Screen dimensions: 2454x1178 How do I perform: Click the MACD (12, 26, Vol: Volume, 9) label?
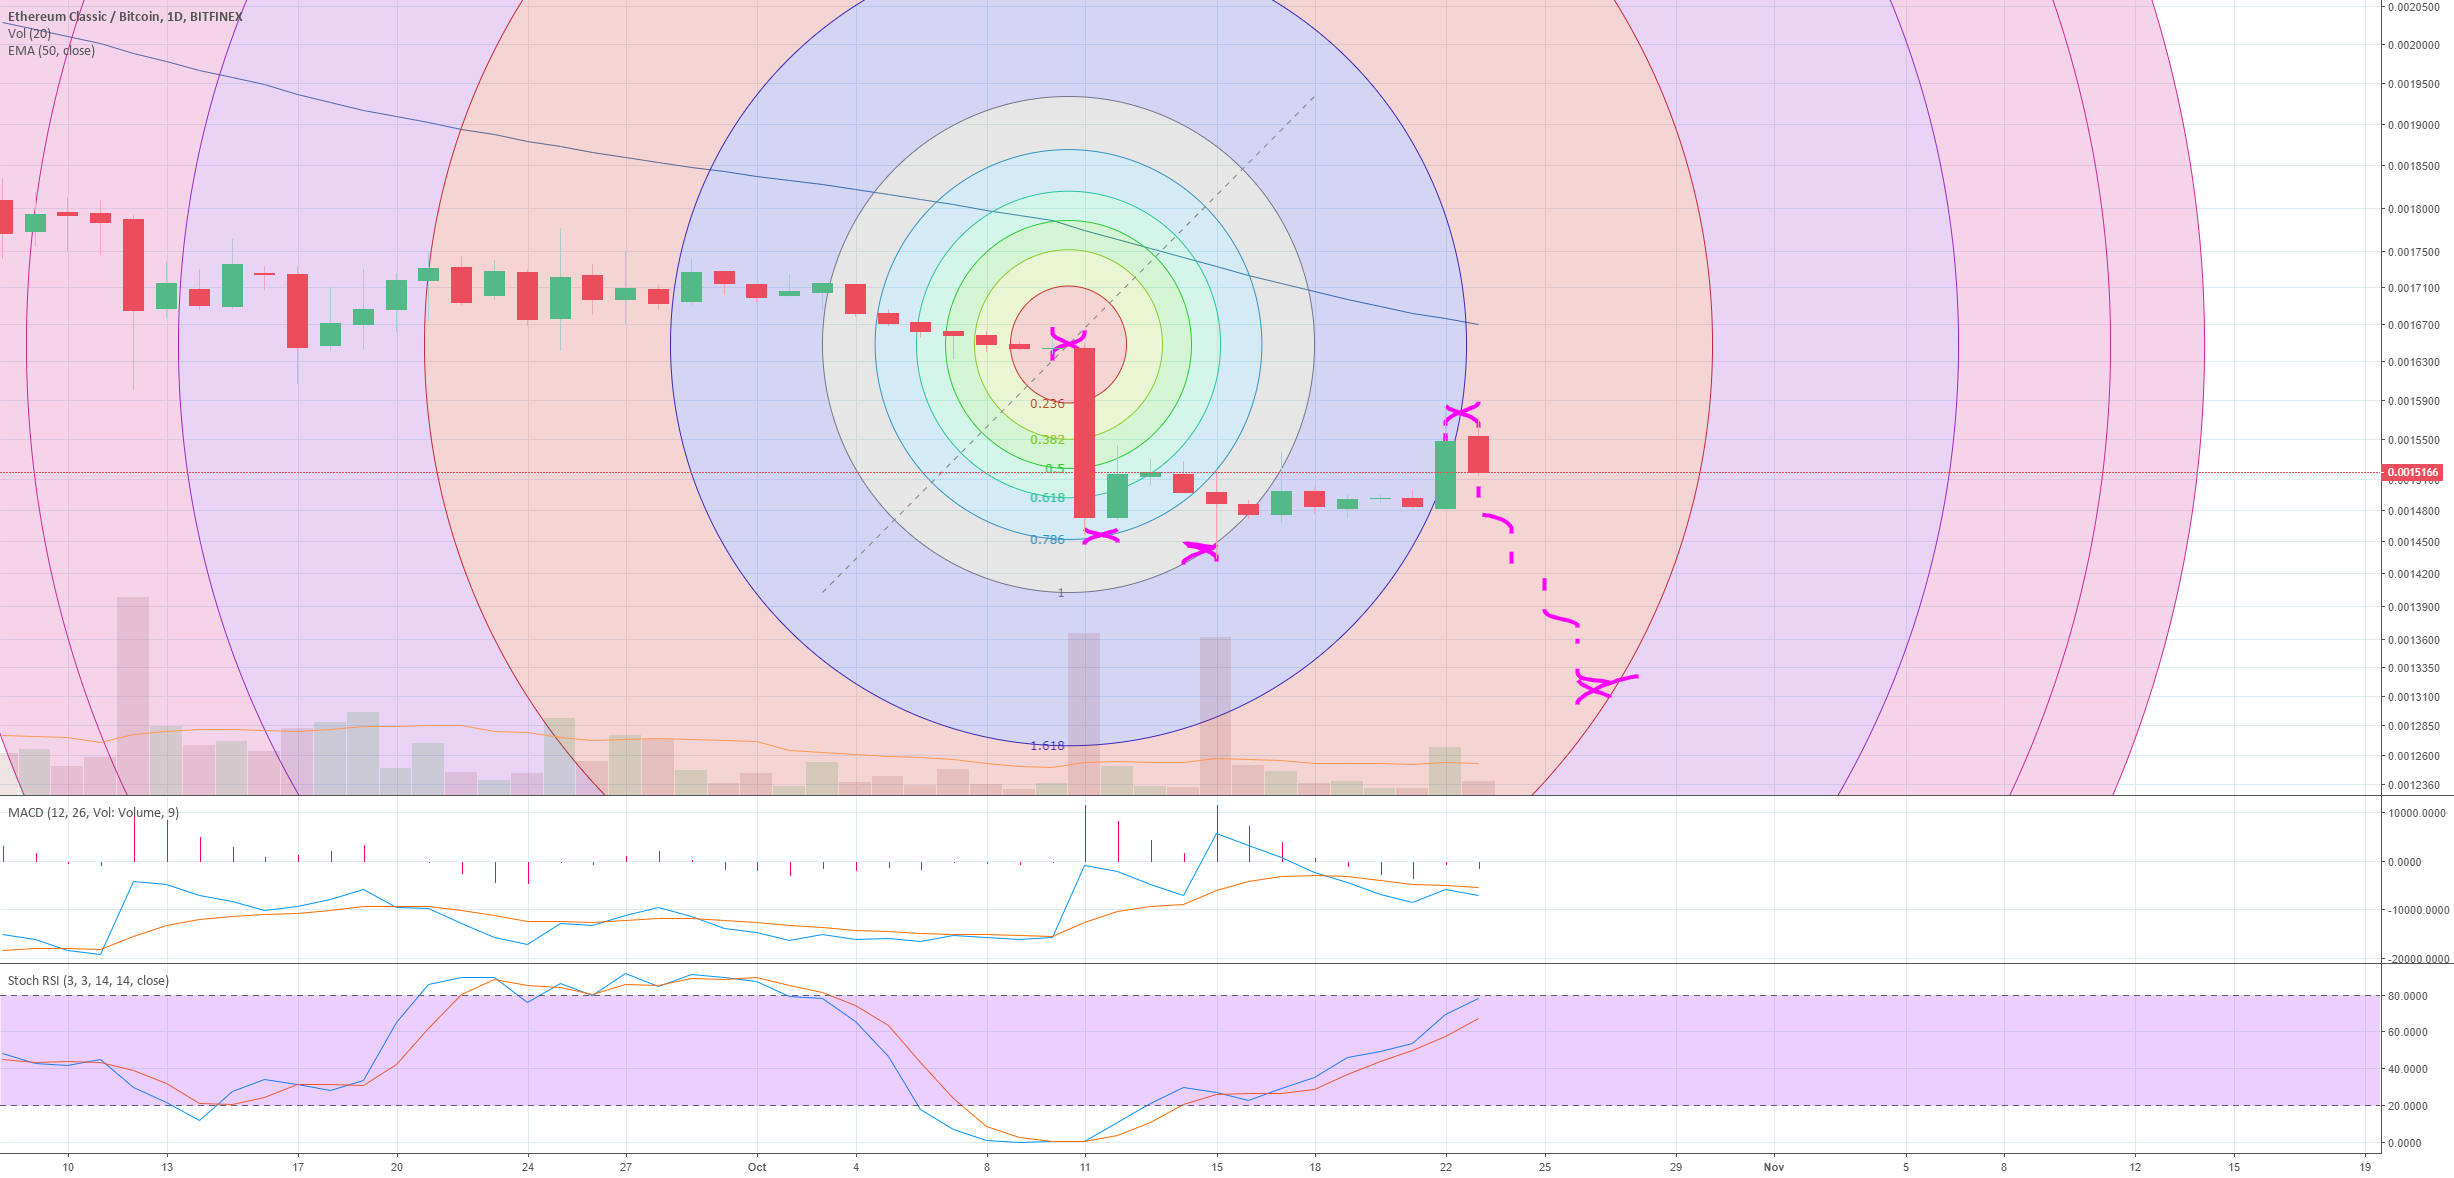tap(93, 812)
